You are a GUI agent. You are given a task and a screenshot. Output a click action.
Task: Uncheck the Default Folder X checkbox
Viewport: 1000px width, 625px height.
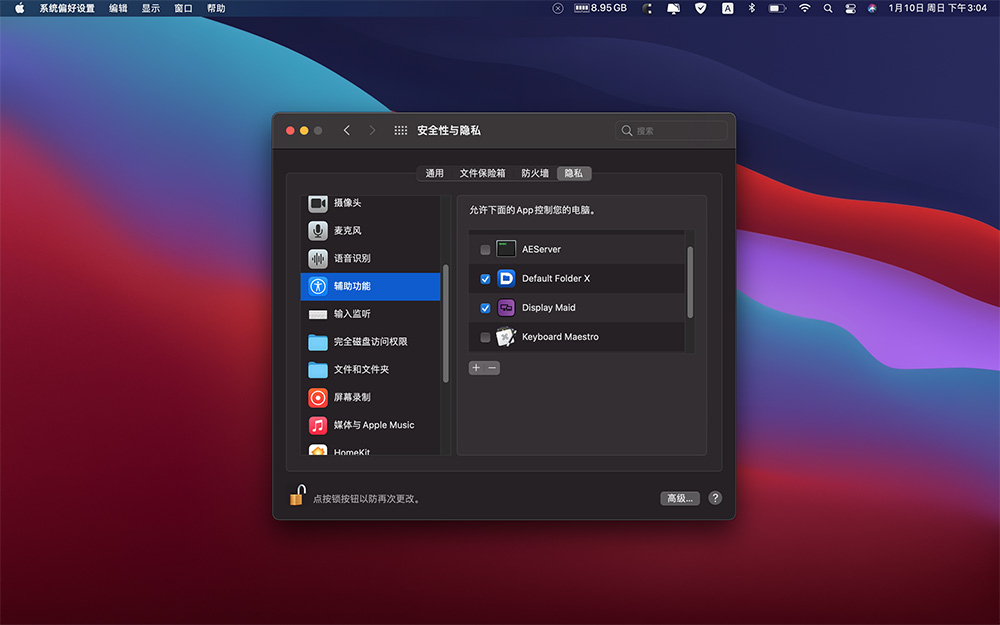coord(485,279)
